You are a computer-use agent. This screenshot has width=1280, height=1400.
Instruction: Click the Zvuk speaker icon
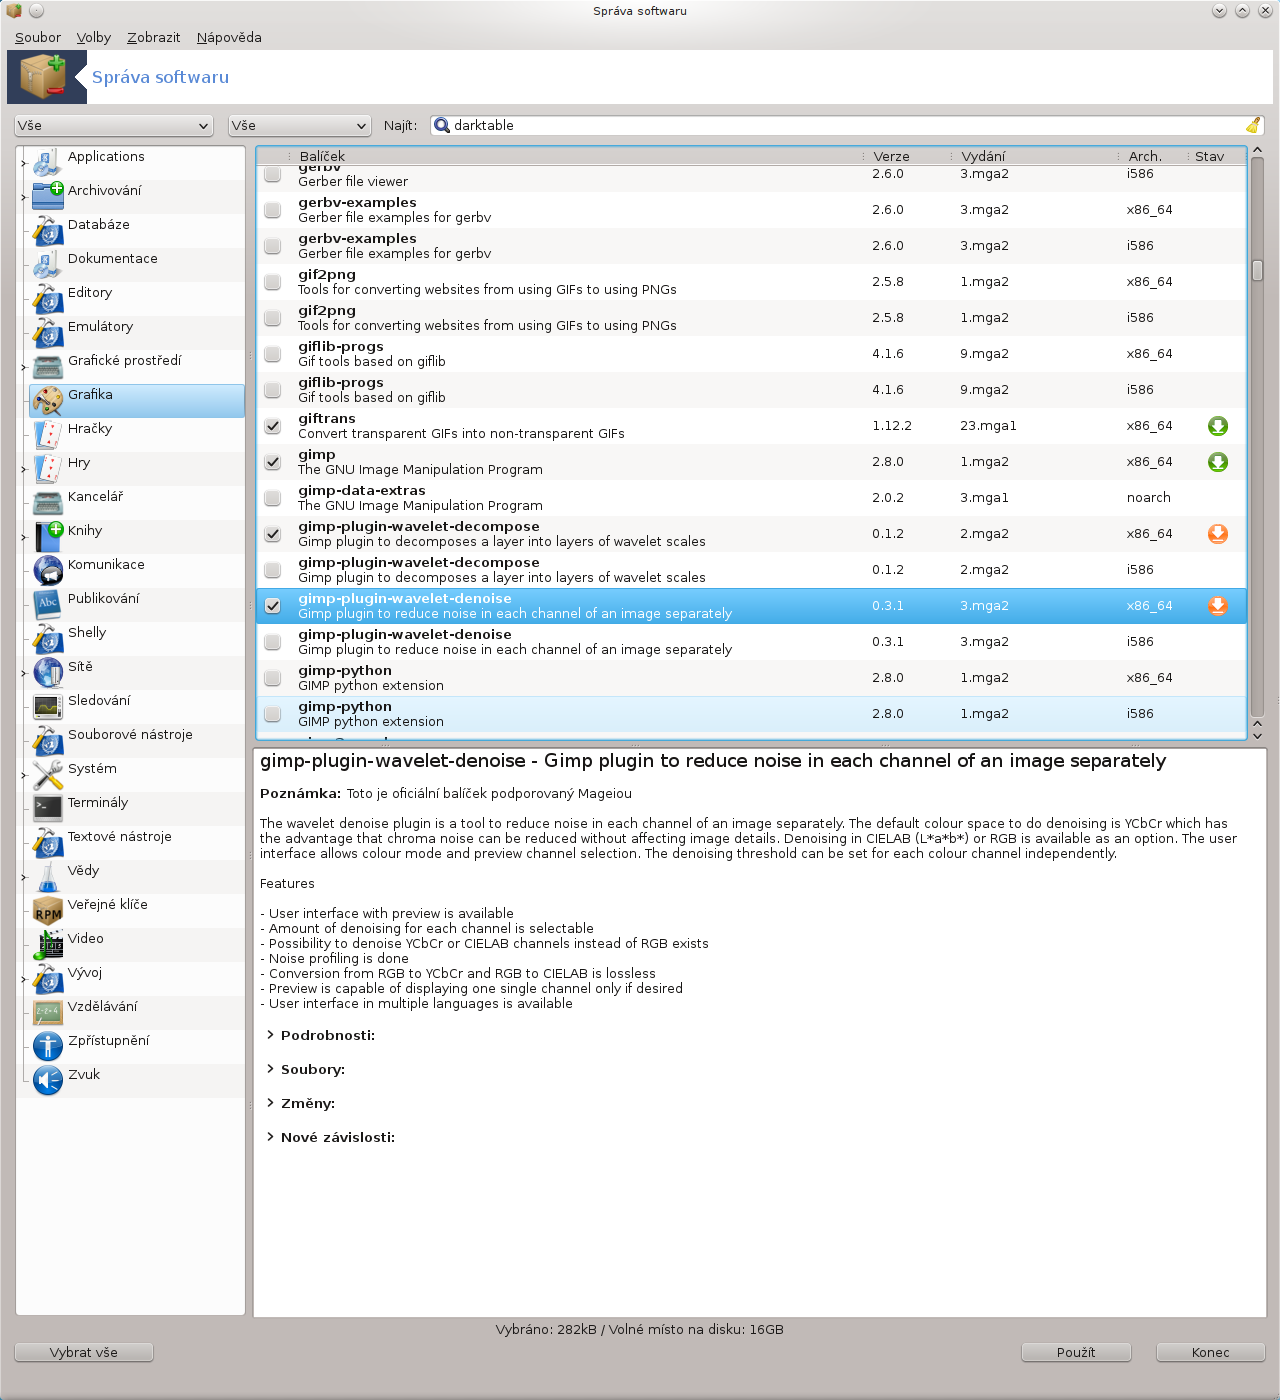pyautogui.click(x=48, y=1081)
